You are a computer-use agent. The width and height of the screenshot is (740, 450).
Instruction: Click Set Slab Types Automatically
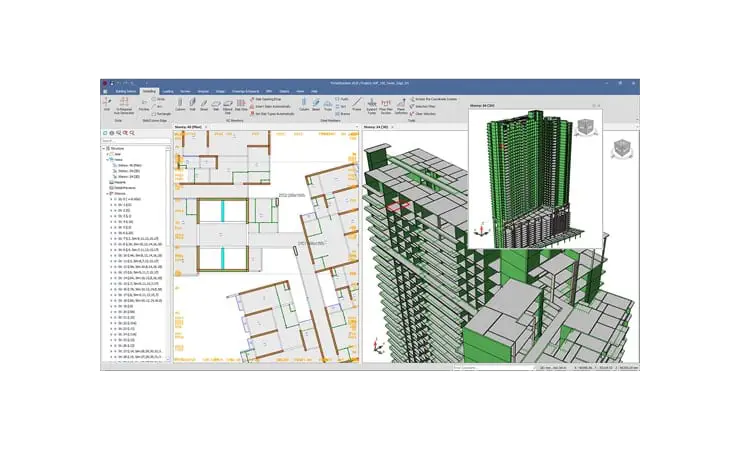coord(272,114)
